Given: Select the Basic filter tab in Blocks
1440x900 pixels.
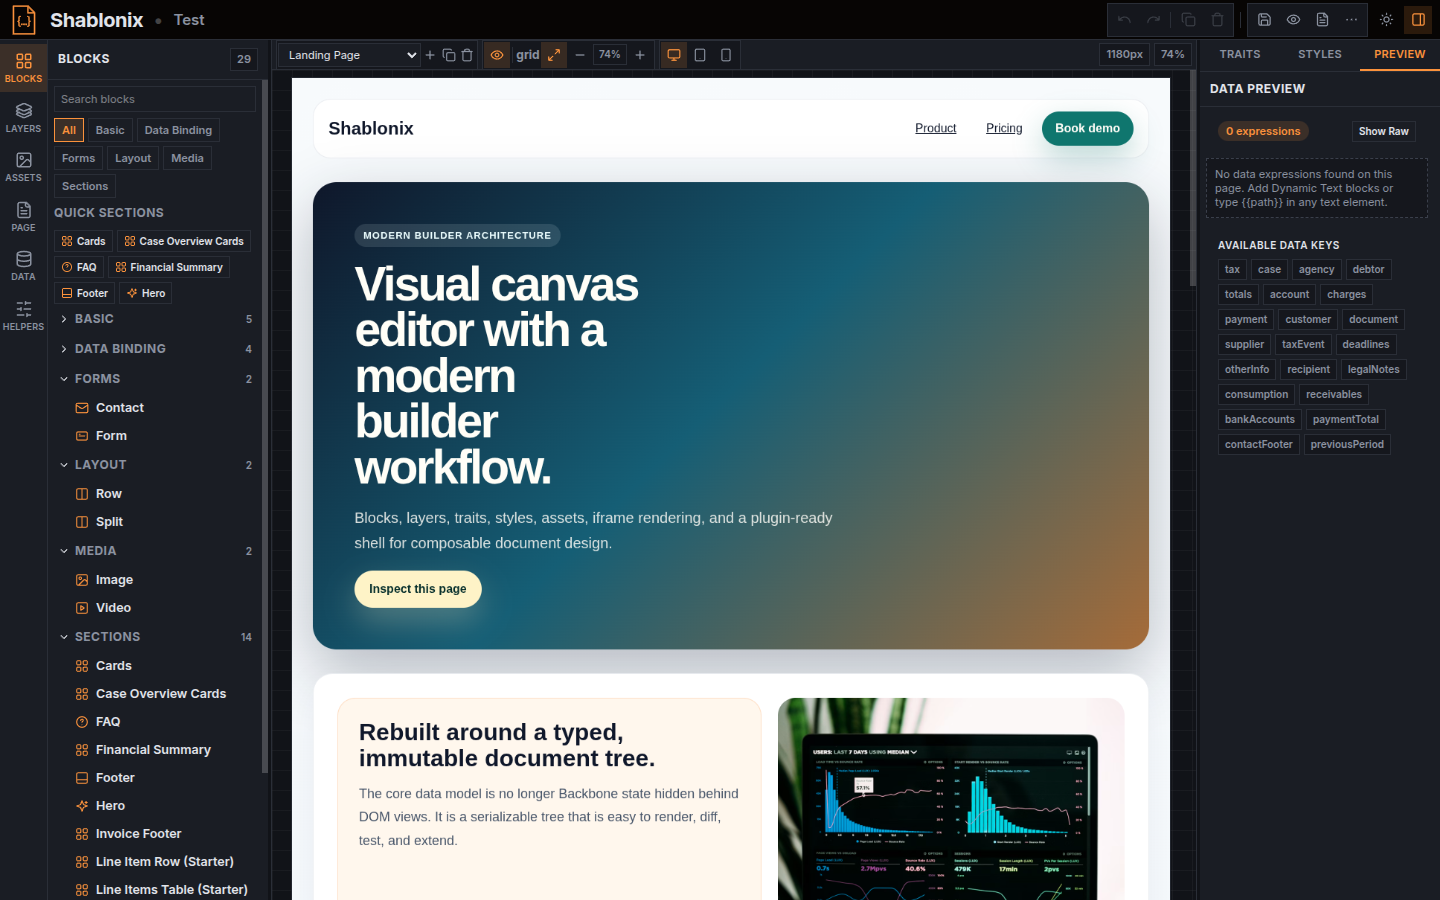Looking at the screenshot, I should coord(110,130).
